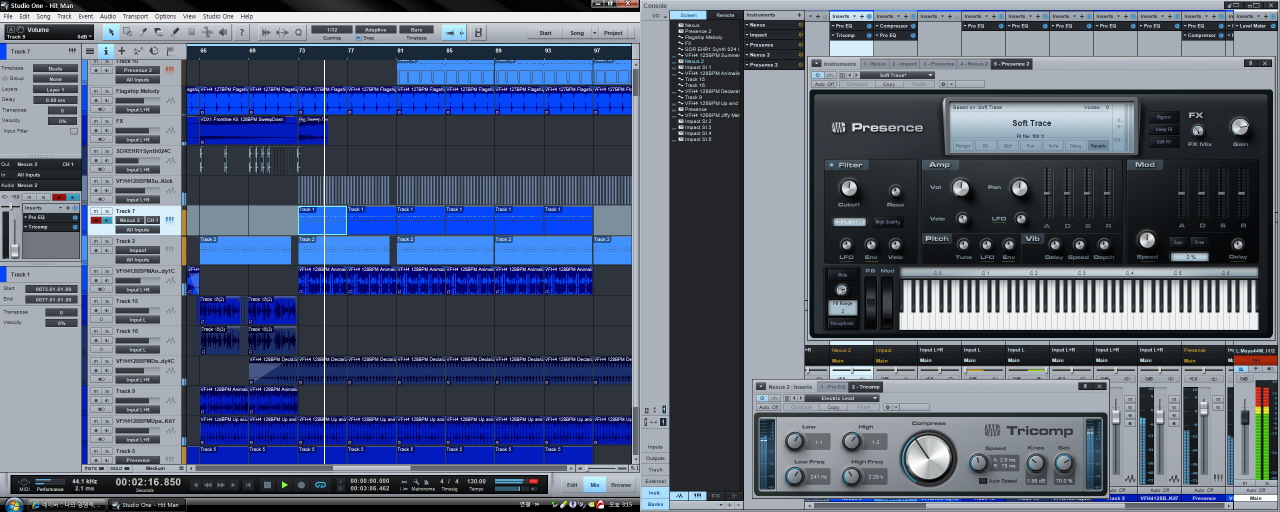The height and width of the screenshot is (512, 1280).
Task: Enable the Input Filter checkbox
Action: [74, 131]
